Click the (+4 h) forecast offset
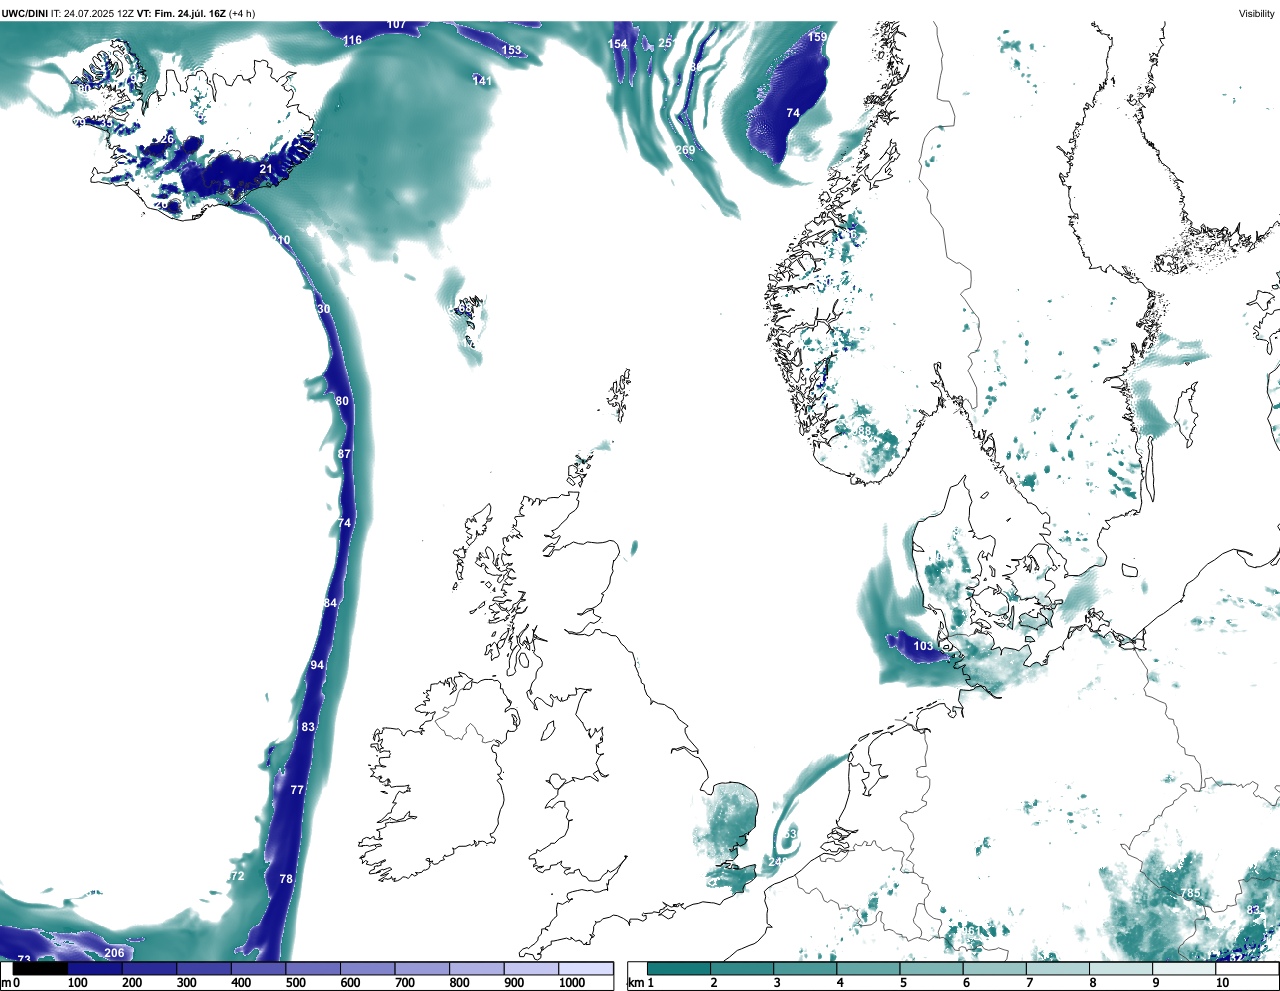 coord(242,13)
